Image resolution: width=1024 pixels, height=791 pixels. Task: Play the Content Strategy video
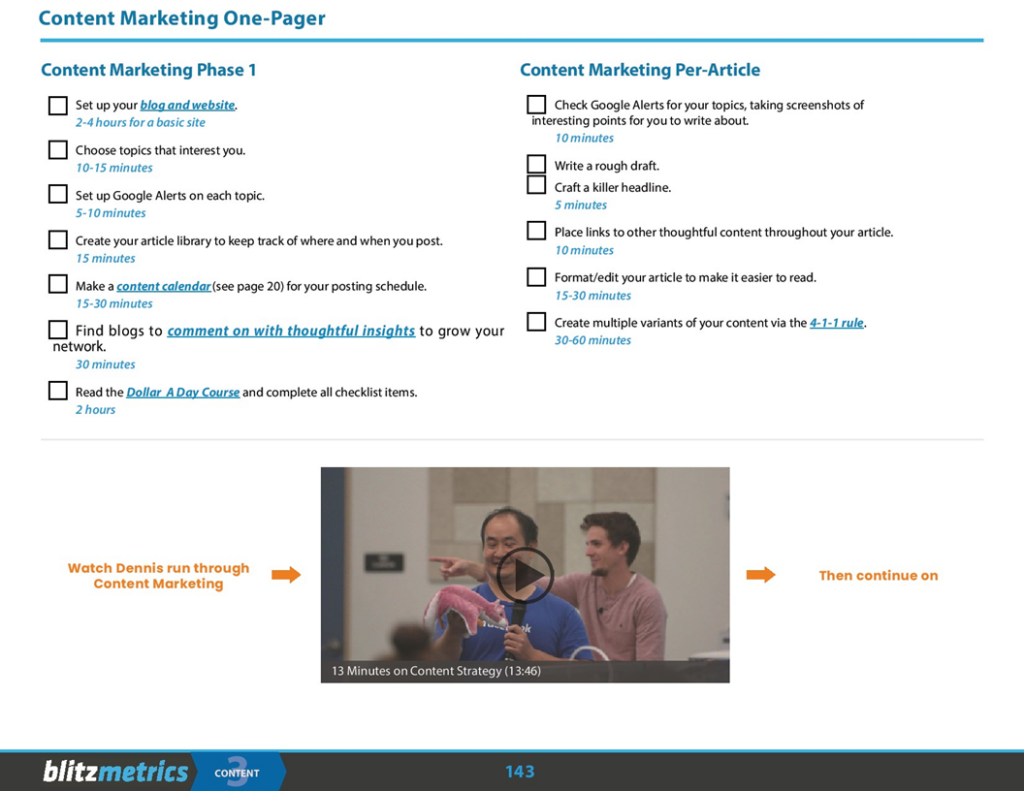point(525,575)
